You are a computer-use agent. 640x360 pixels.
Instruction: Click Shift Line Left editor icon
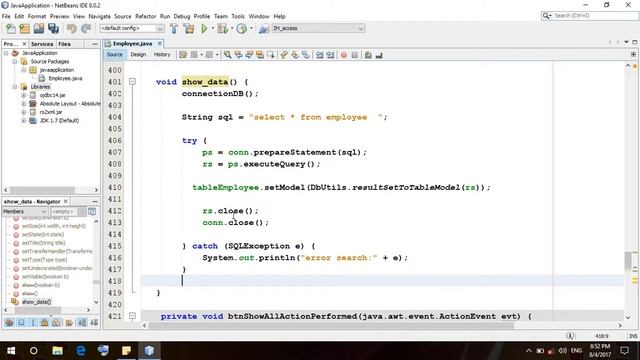[x=319, y=55]
